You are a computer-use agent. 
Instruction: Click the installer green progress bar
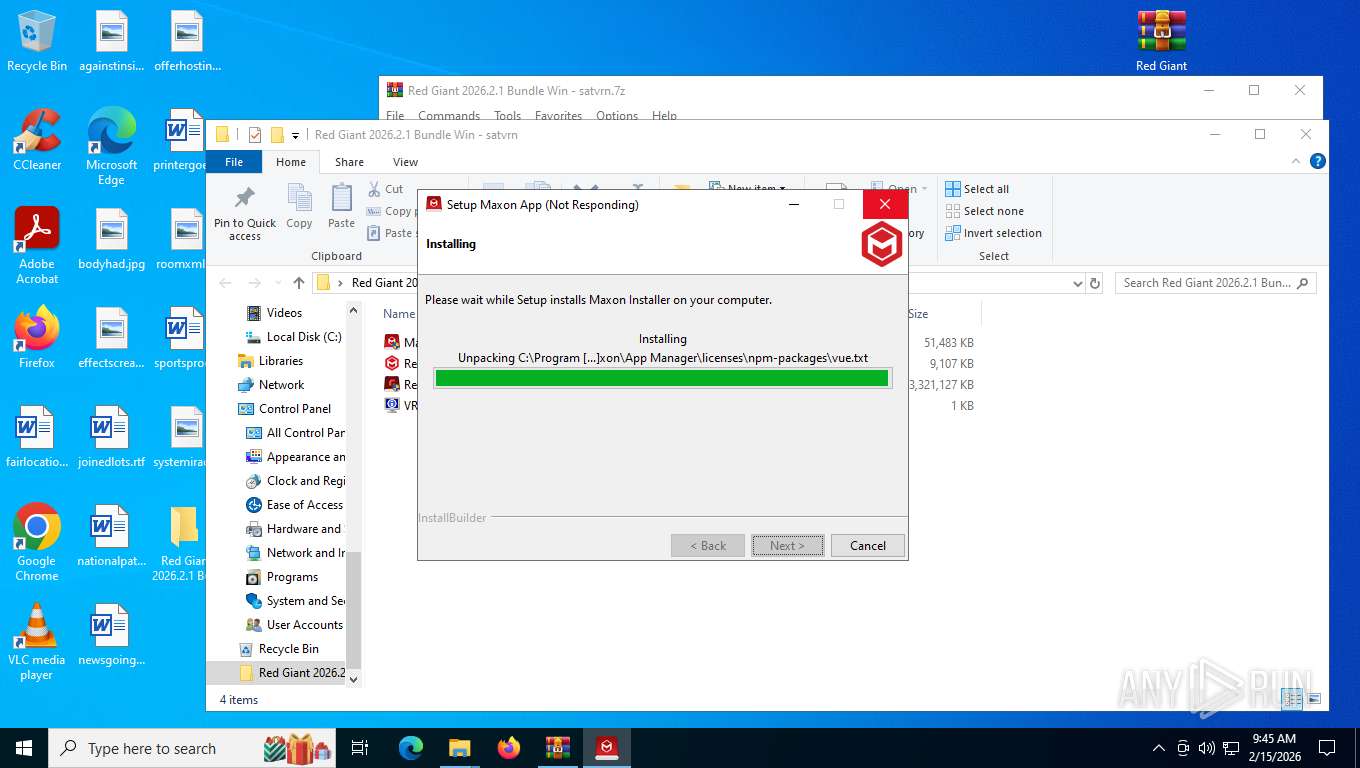[x=662, y=378]
